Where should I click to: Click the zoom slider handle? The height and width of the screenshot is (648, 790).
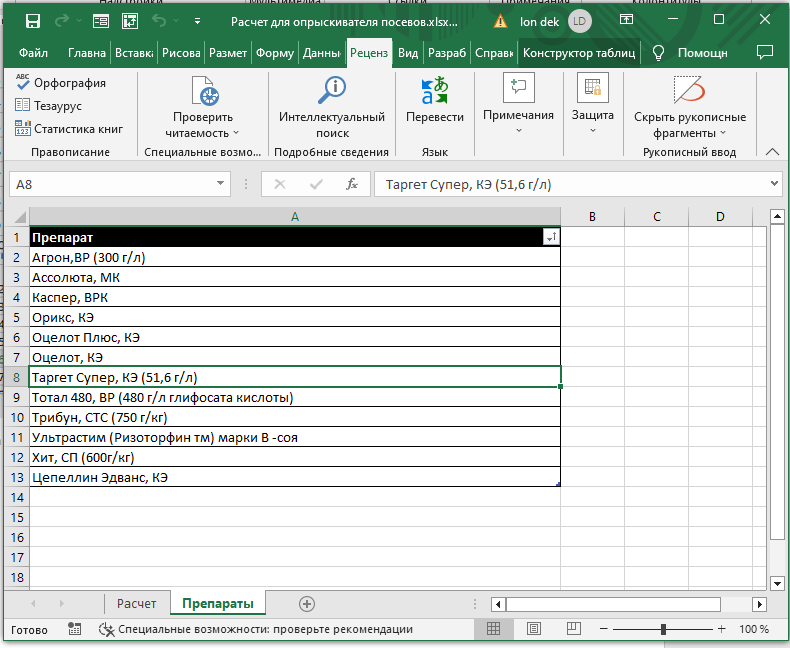point(663,629)
